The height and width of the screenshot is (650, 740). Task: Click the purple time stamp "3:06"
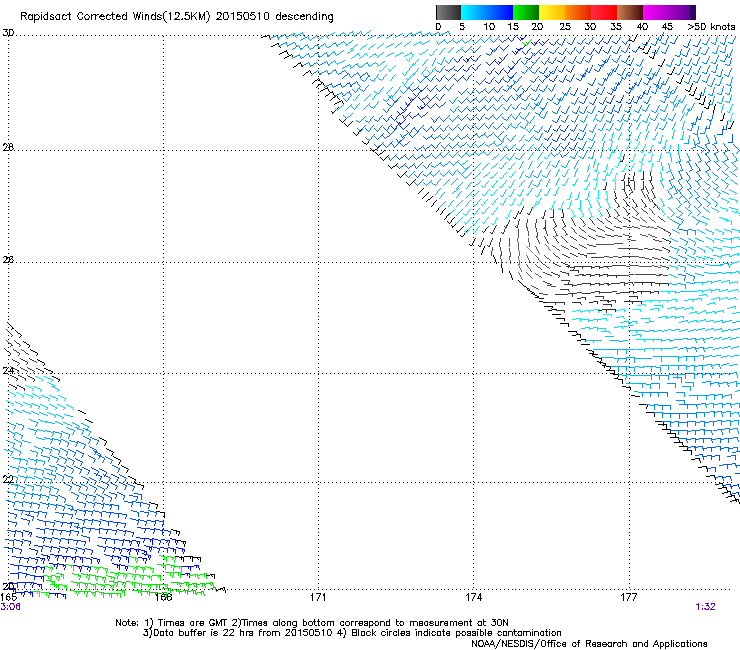pyautogui.click(x=10, y=607)
